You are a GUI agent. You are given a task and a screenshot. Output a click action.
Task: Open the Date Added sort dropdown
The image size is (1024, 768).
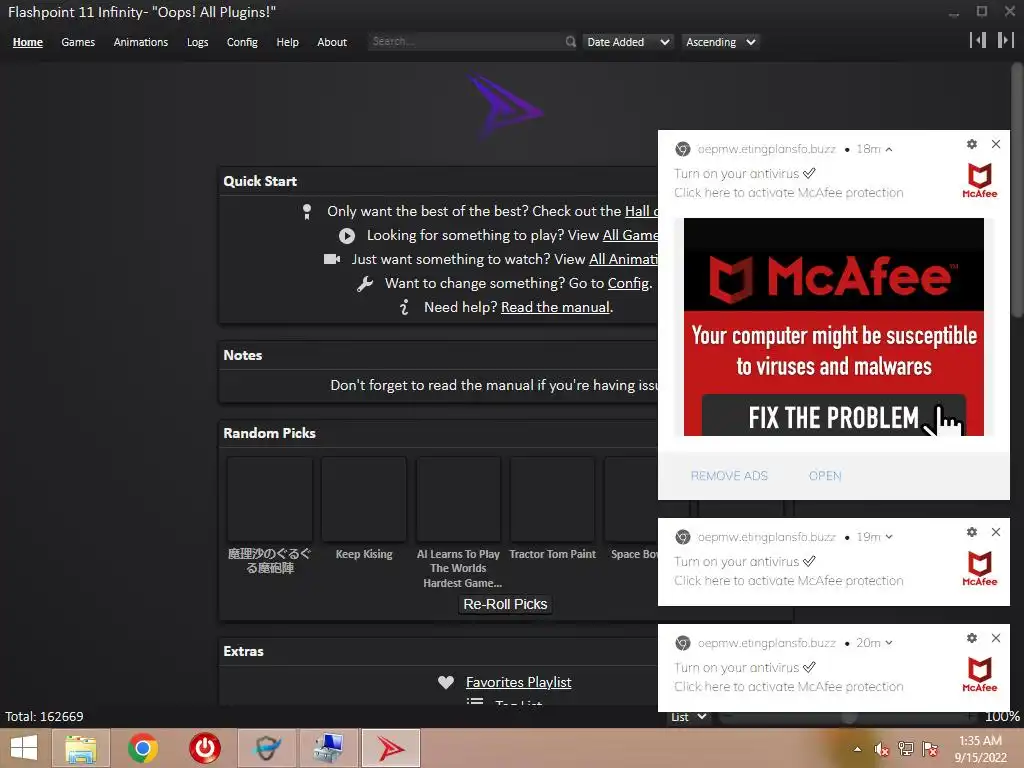[627, 42]
